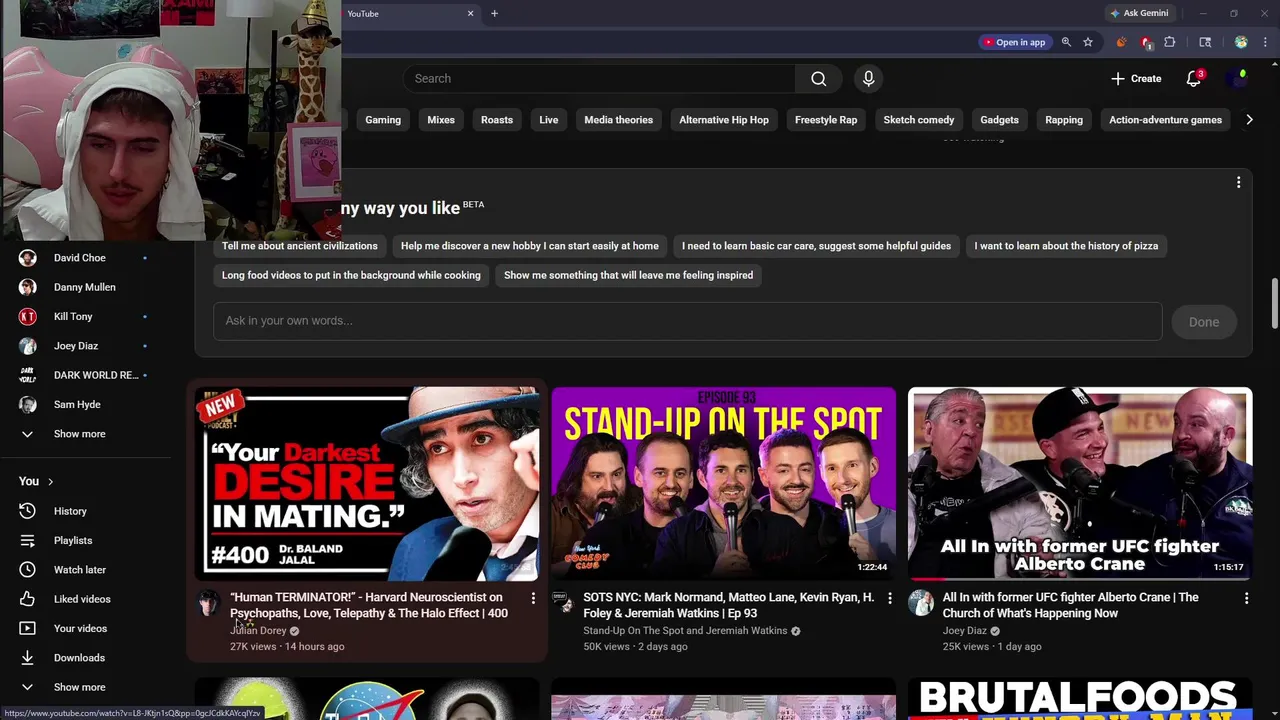Screen dimensions: 1280x720
Task: Open a new browser tab
Action: (x=494, y=13)
